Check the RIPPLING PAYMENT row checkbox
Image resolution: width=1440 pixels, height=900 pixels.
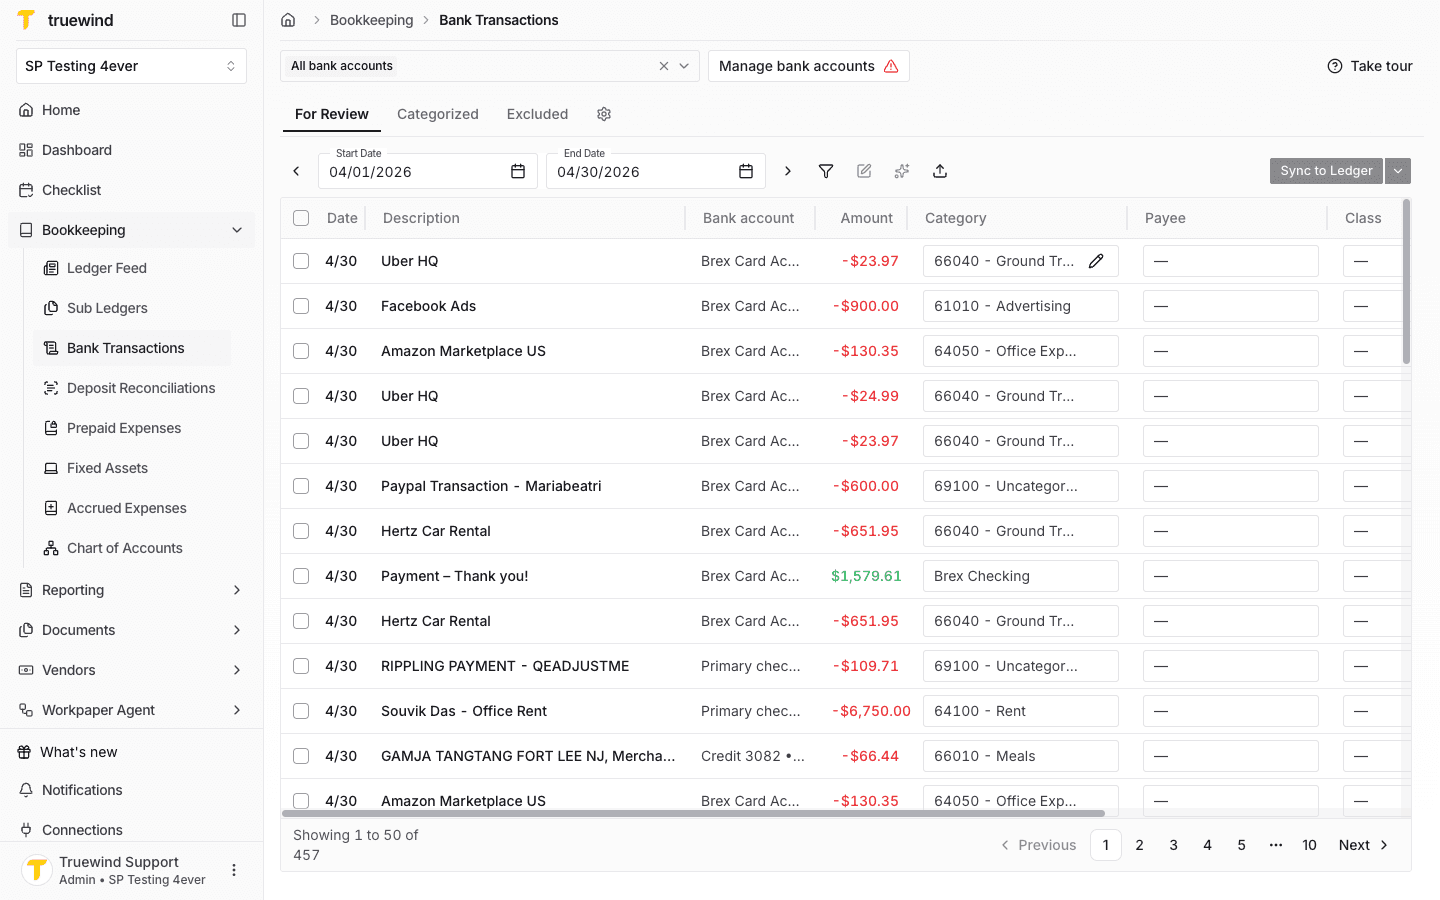point(301,666)
